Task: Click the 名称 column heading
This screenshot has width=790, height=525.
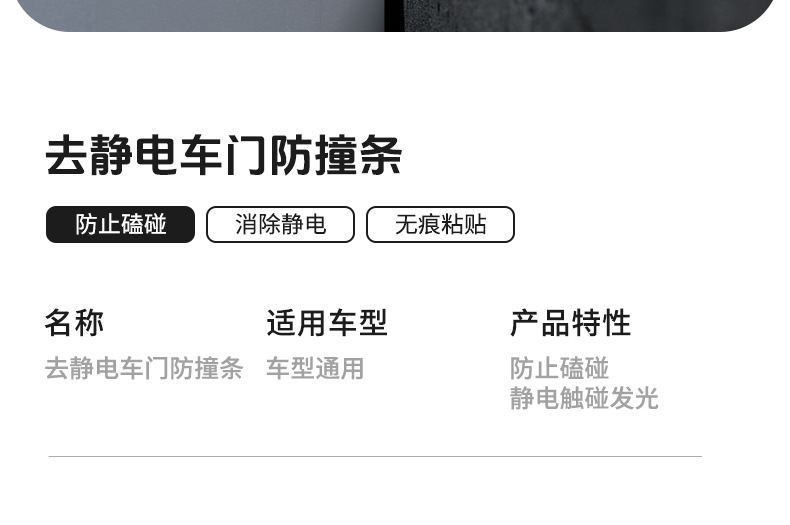Action: [75, 322]
